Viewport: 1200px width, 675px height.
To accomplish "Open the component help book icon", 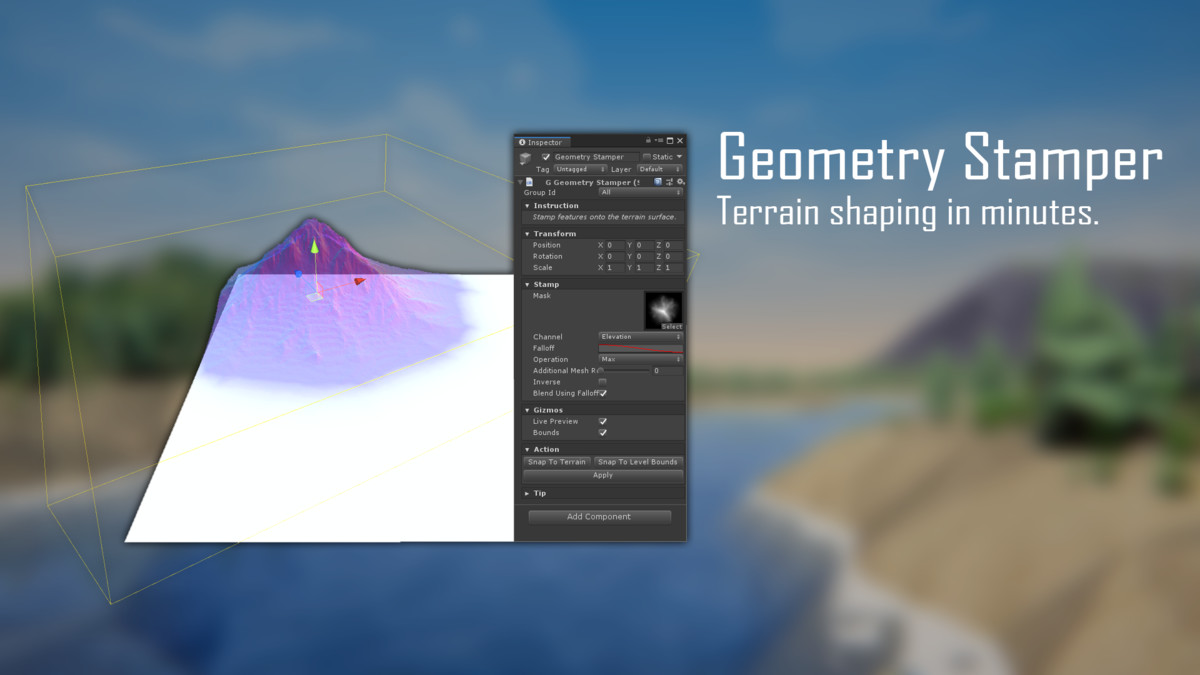I will (659, 182).
